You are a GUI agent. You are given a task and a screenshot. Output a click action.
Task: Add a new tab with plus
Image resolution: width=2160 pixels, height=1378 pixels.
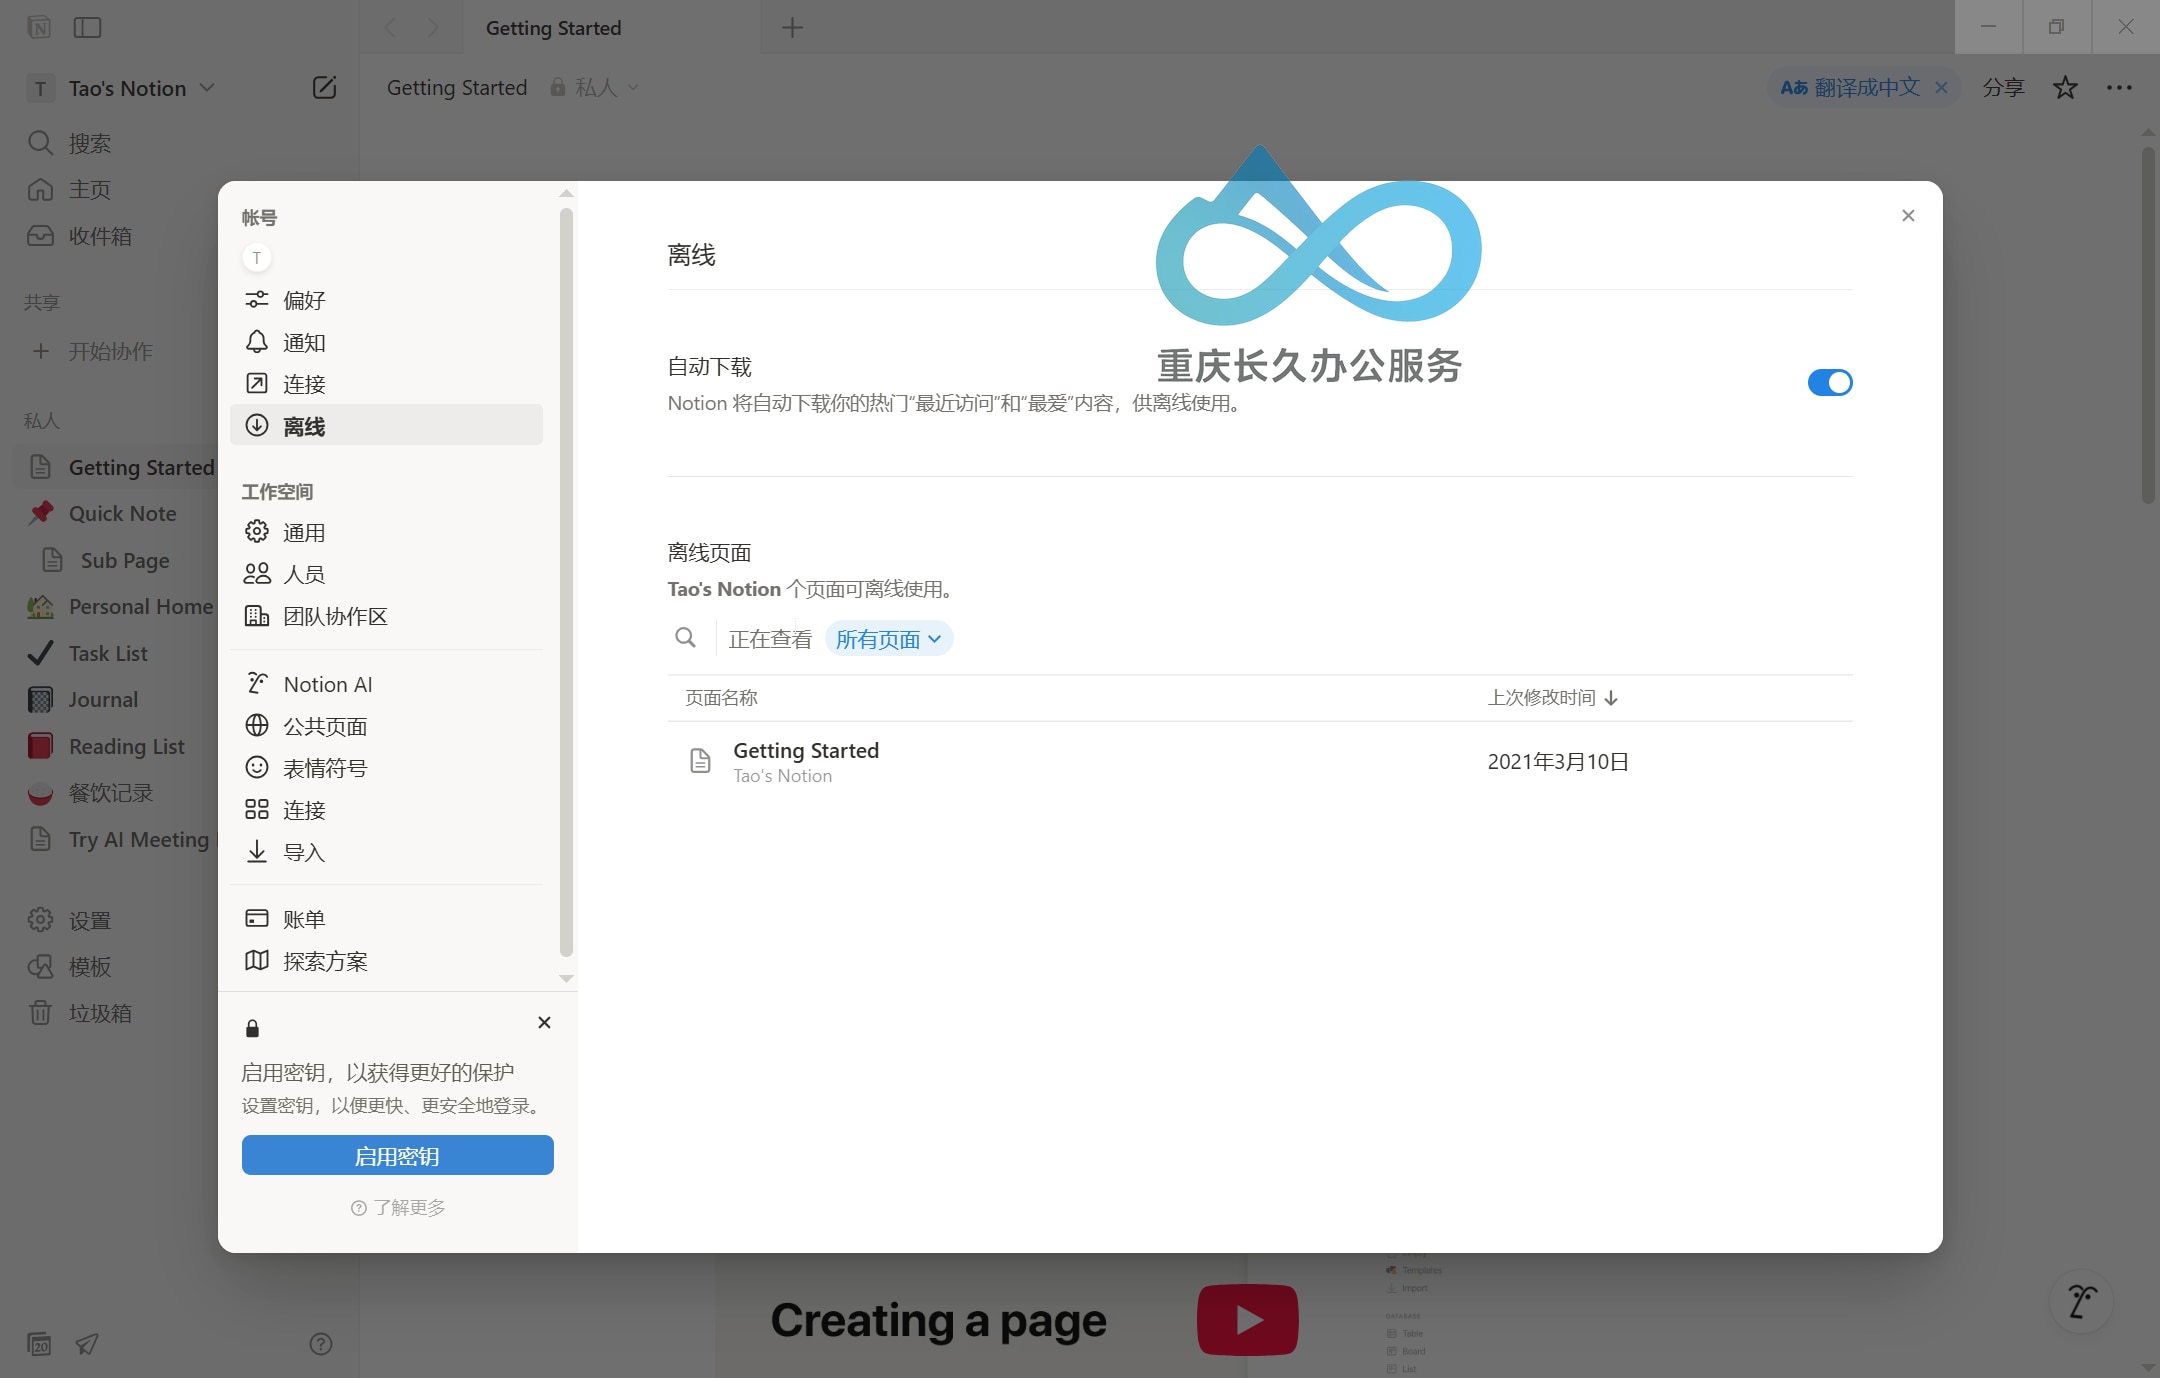tap(792, 27)
